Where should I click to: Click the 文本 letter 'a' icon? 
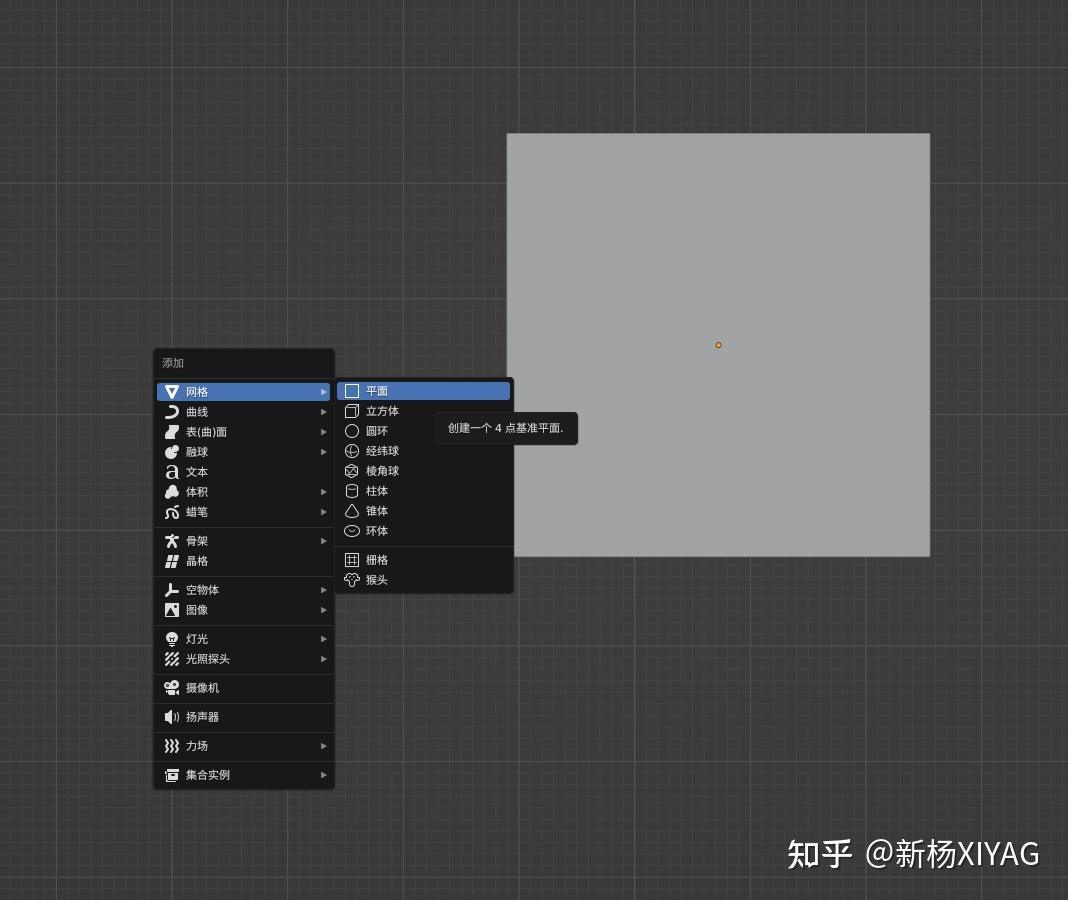(x=172, y=471)
